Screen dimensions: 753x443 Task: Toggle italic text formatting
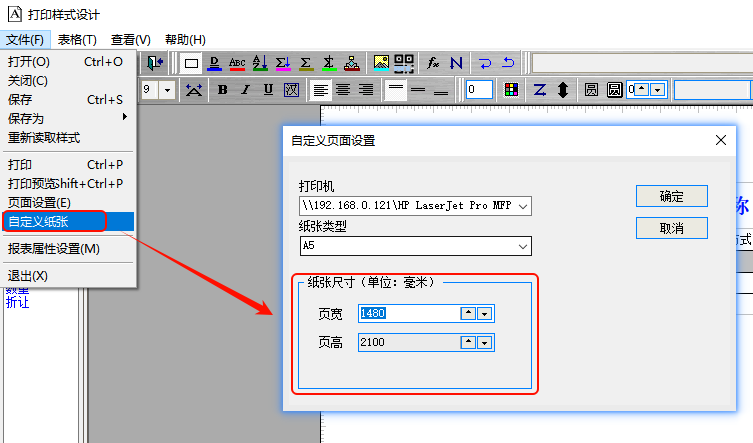(245, 90)
